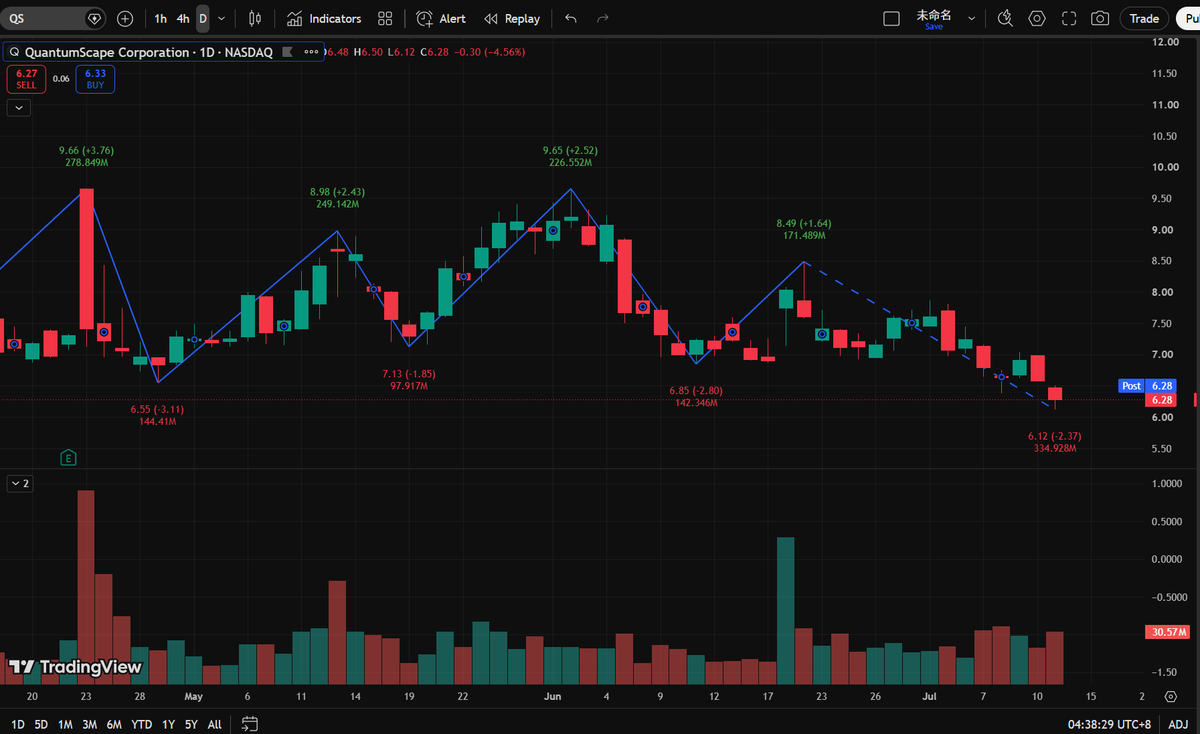This screenshot has width=1200, height=734.
Task: Click the 12.00 price scale label
Action: coord(1164,42)
